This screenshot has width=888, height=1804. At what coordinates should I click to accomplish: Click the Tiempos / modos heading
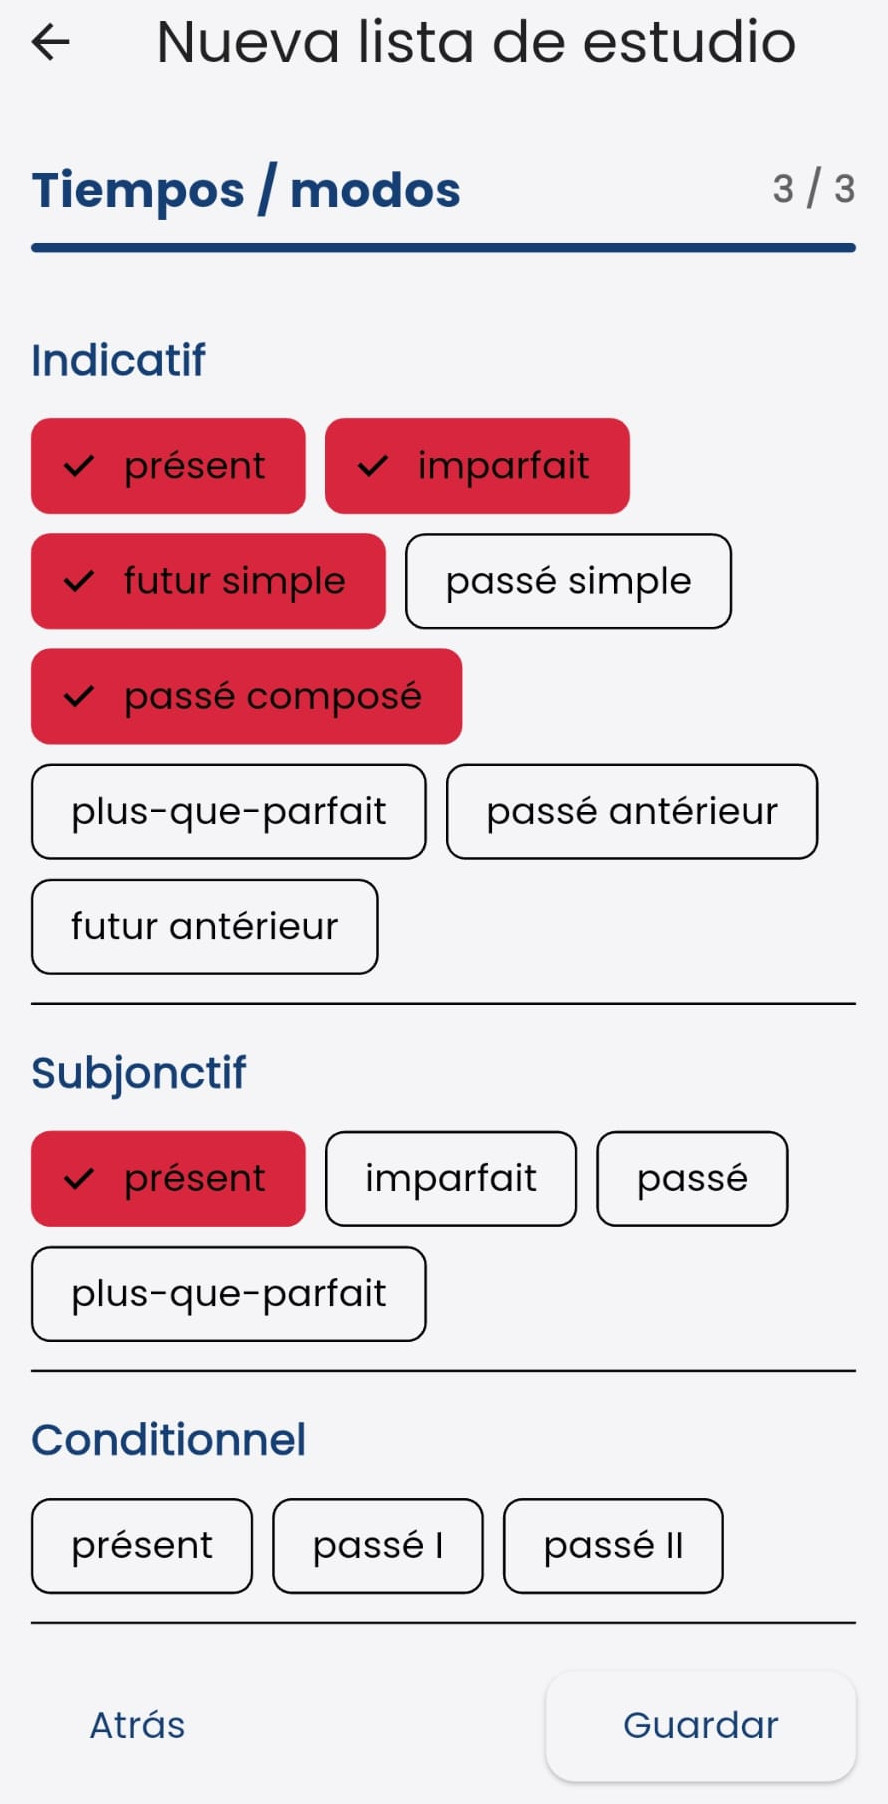click(246, 190)
